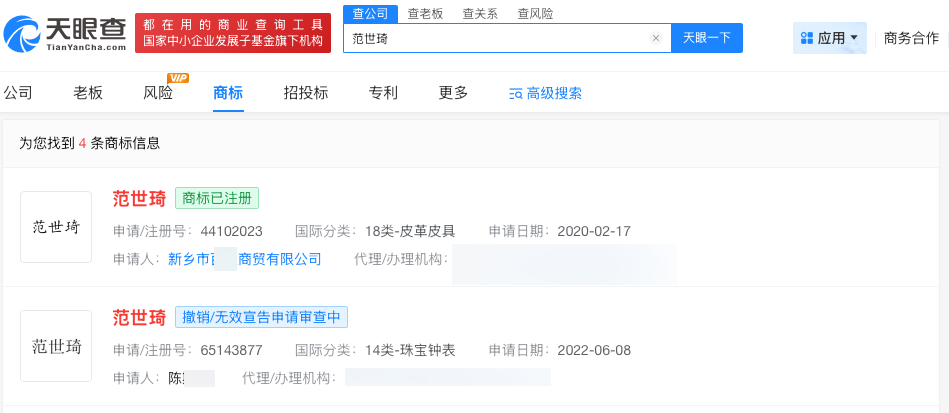Switch to the 老板 results tab
The image size is (949, 413).
pyautogui.click(x=88, y=93)
